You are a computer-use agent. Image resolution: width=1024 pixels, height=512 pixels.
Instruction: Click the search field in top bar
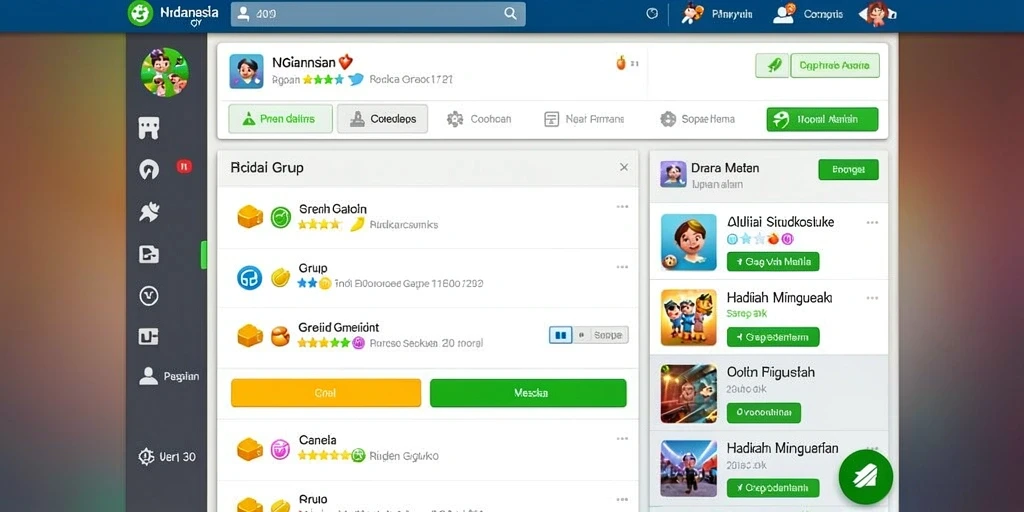point(378,14)
